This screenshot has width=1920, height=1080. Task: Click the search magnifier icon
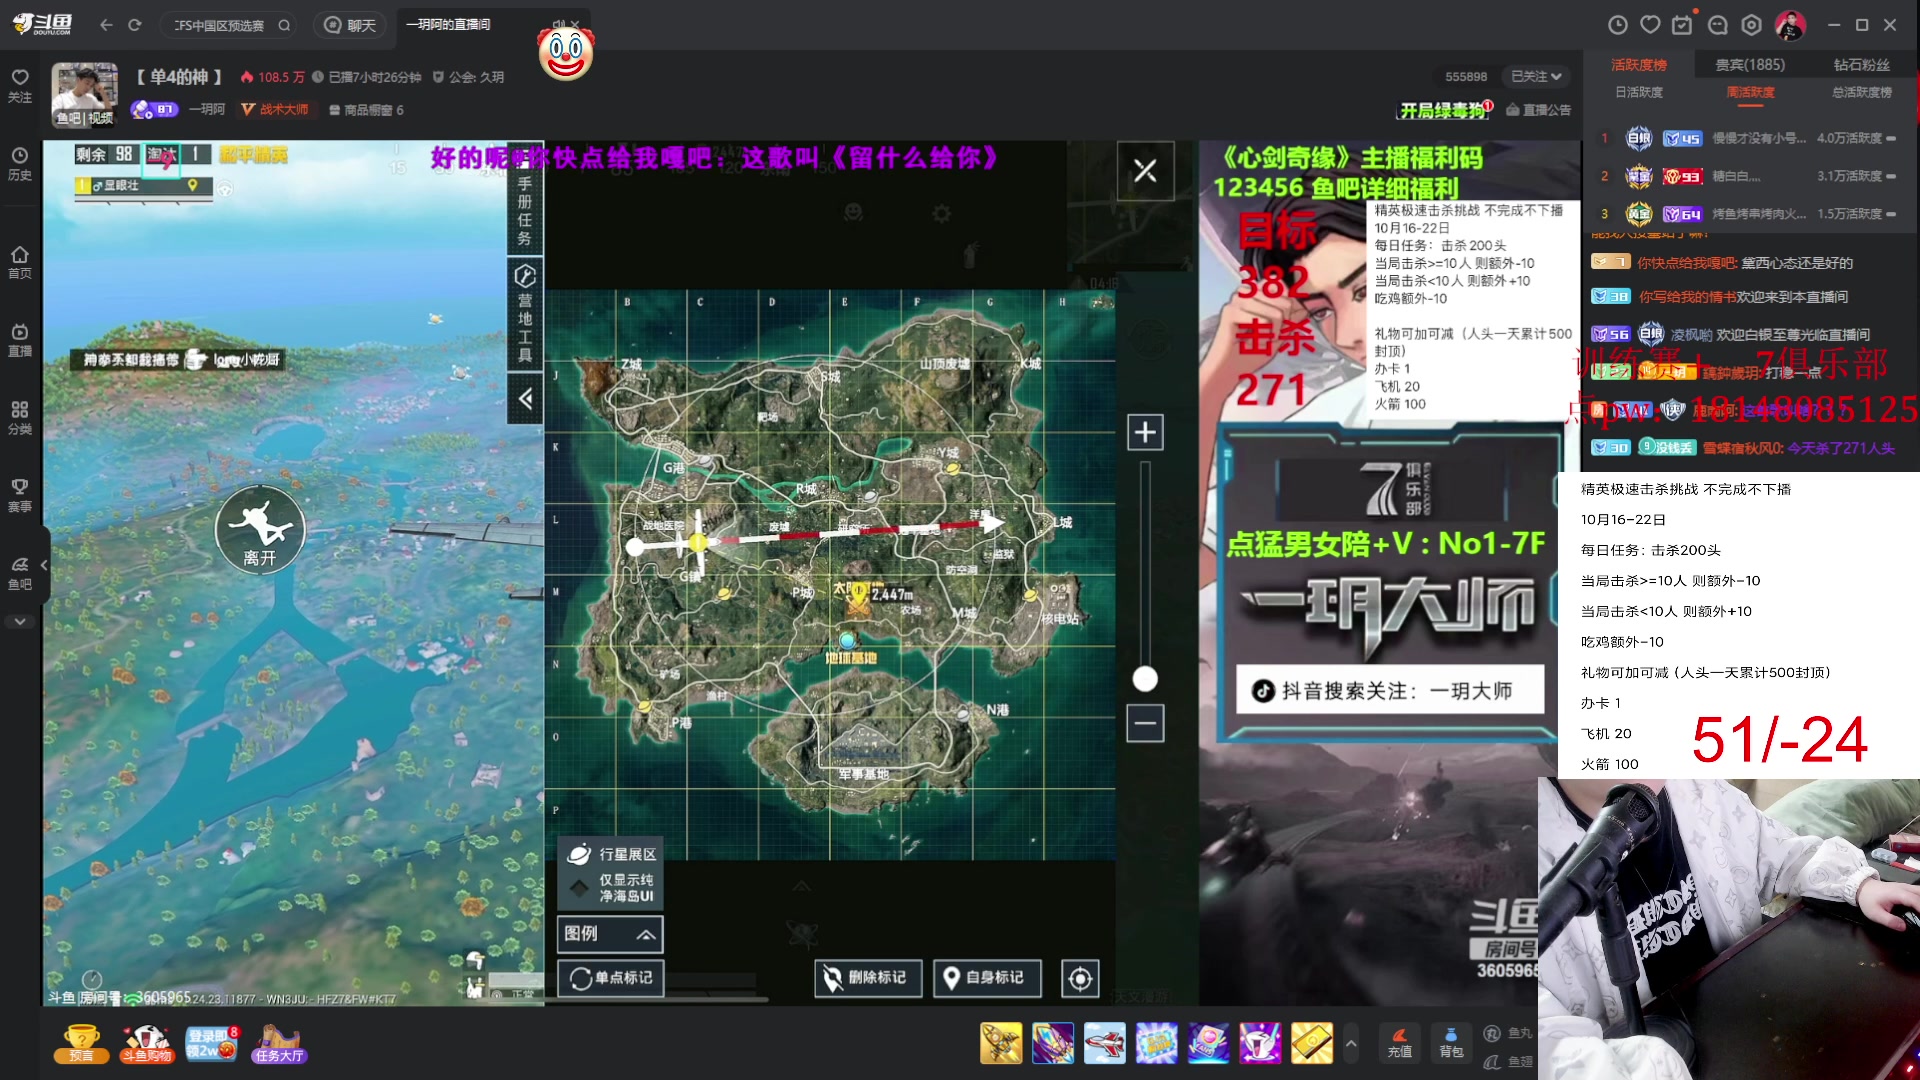pyautogui.click(x=284, y=25)
